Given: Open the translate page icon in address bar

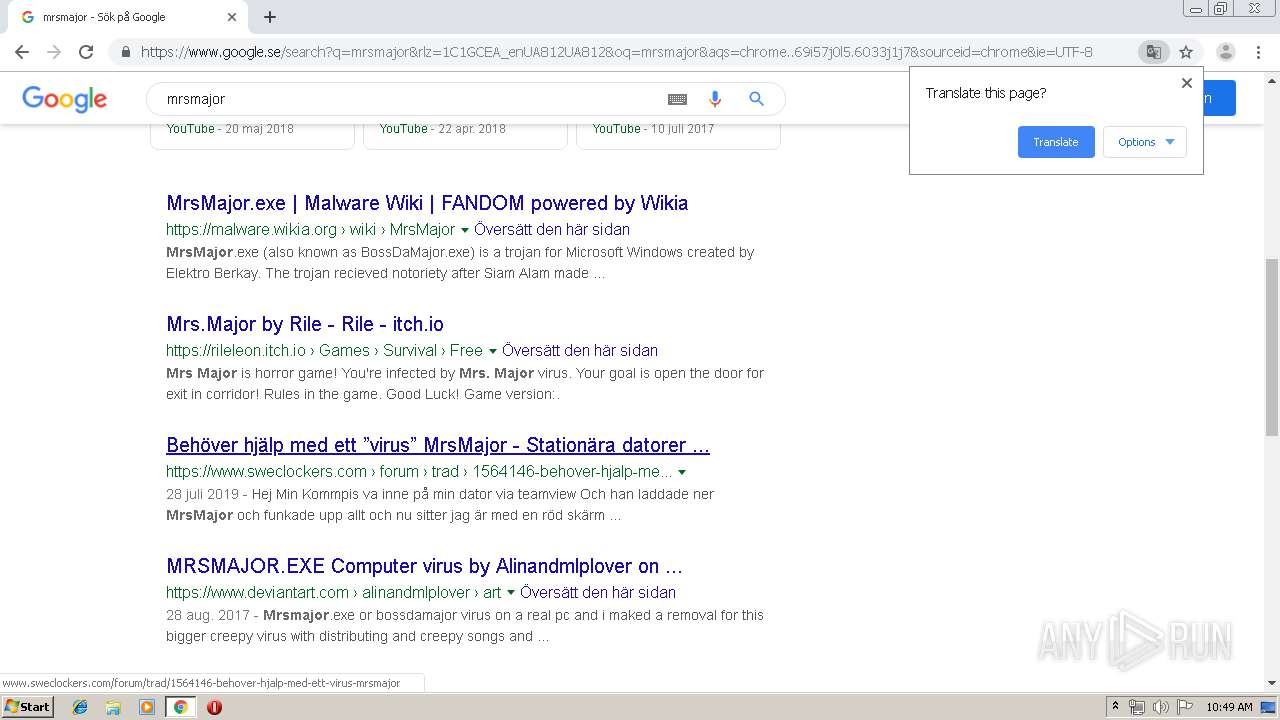Looking at the screenshot, I should click(x=1153, y=52).
